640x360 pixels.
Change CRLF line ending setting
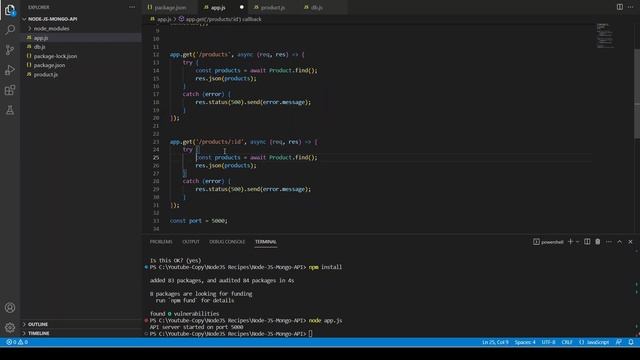point(567,342)
